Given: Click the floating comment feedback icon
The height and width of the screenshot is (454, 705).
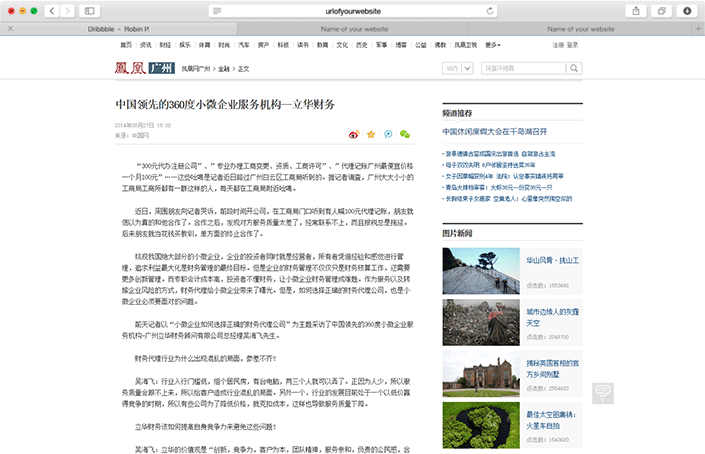Looking at the screenshot, I should pyautogui.click(x=603, y=393).
